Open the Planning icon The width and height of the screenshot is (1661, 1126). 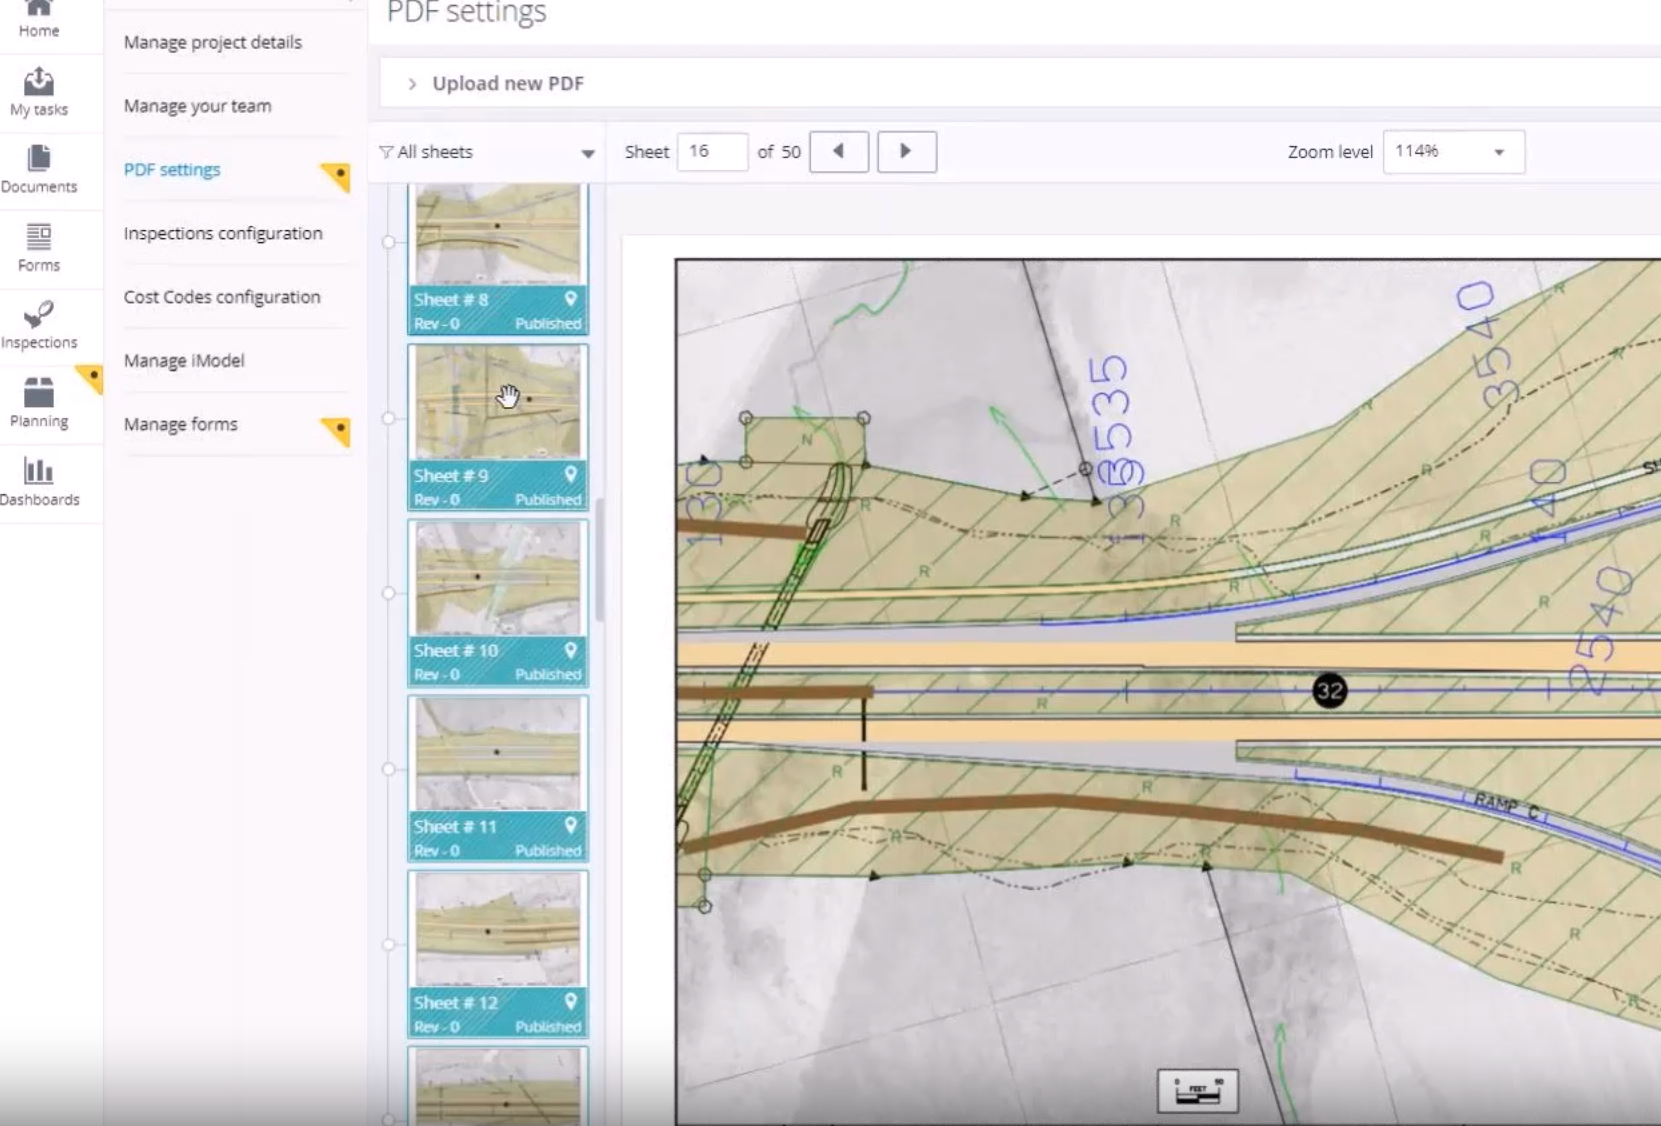[x=38, y=393]
